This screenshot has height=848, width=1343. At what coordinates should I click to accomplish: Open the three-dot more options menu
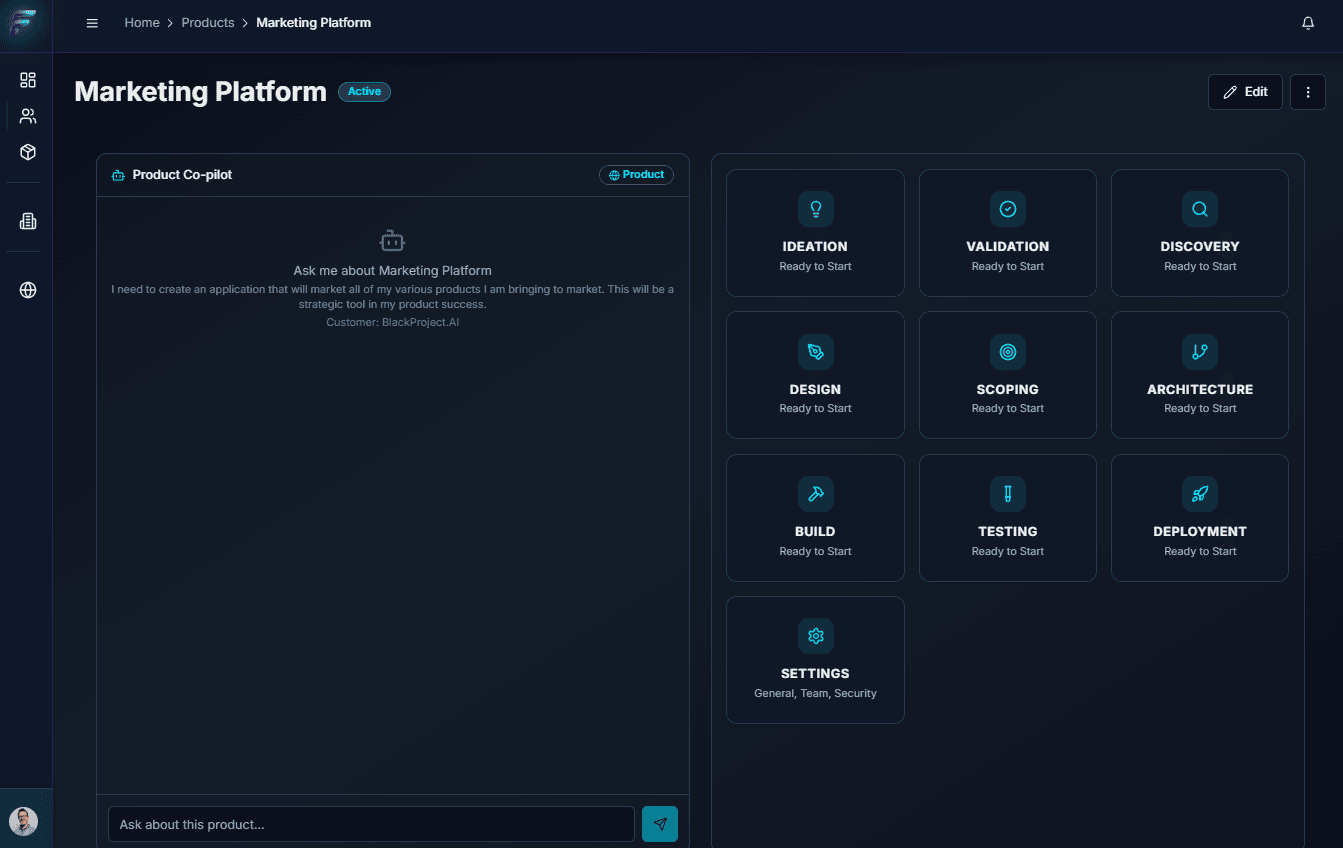pos(1307,92)
